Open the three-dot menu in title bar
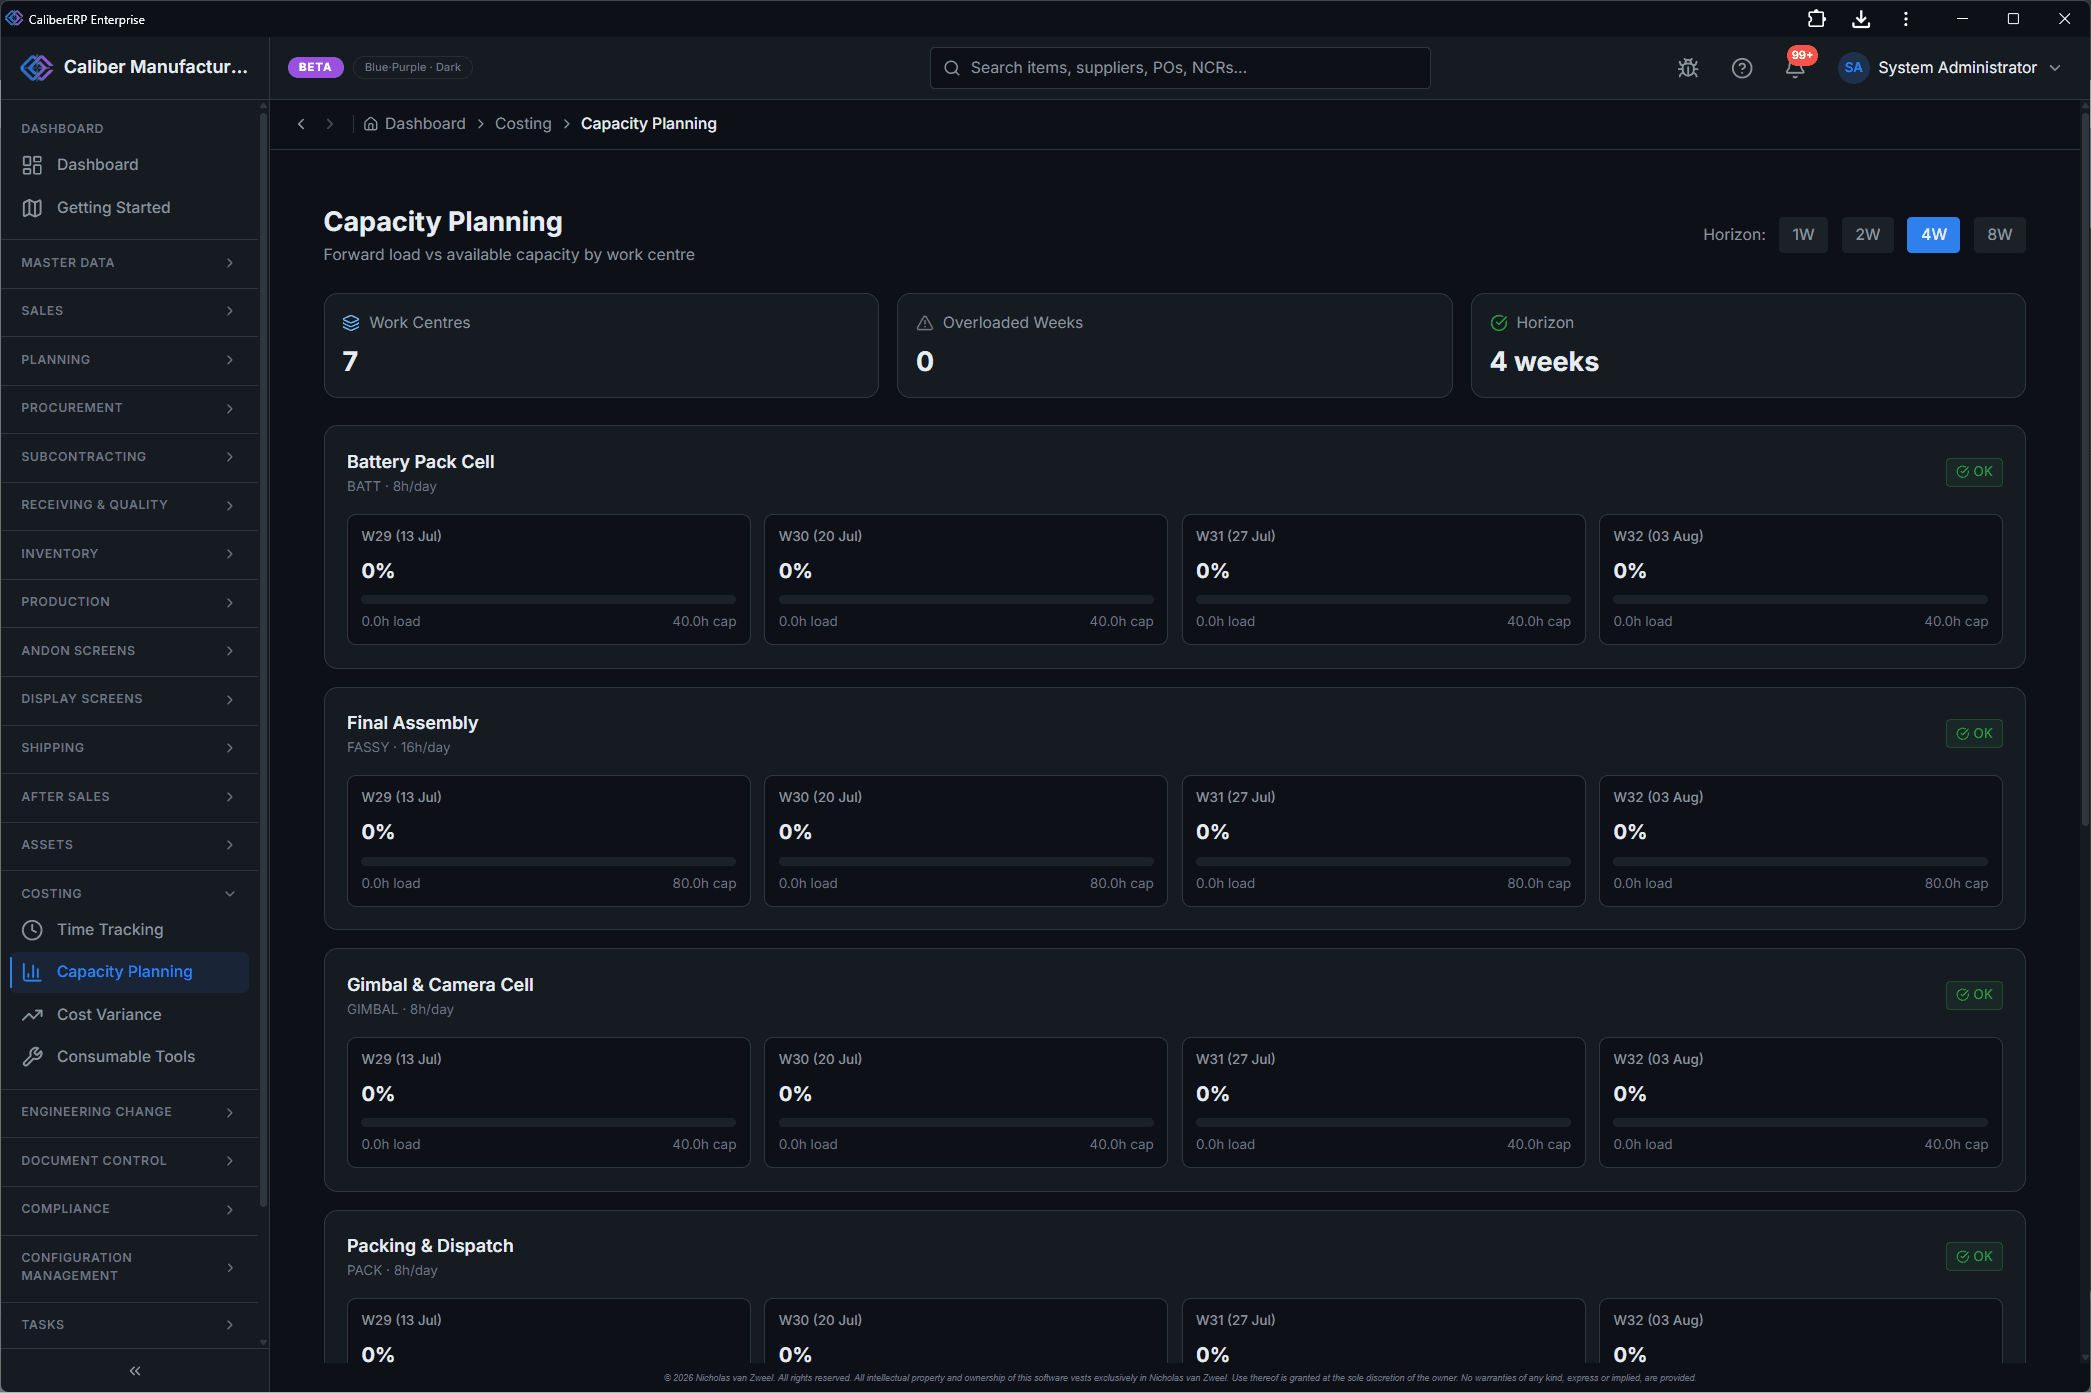 1906,19
